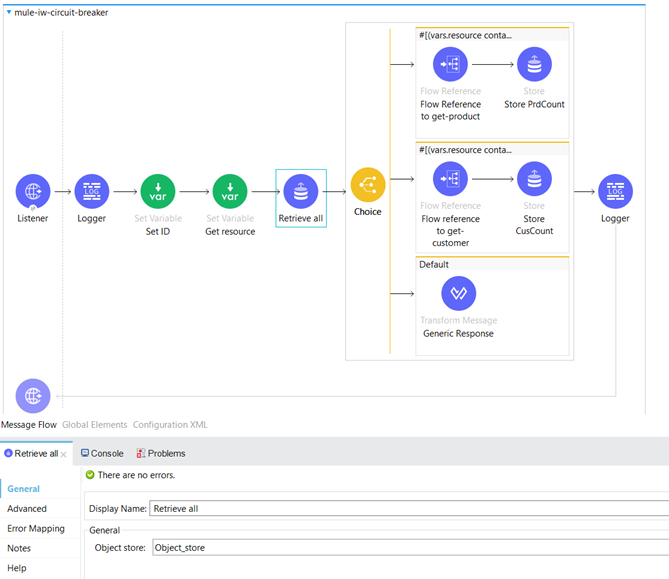
Task: Open Flow Reference to get-product icon
Action: coord(450,64)
